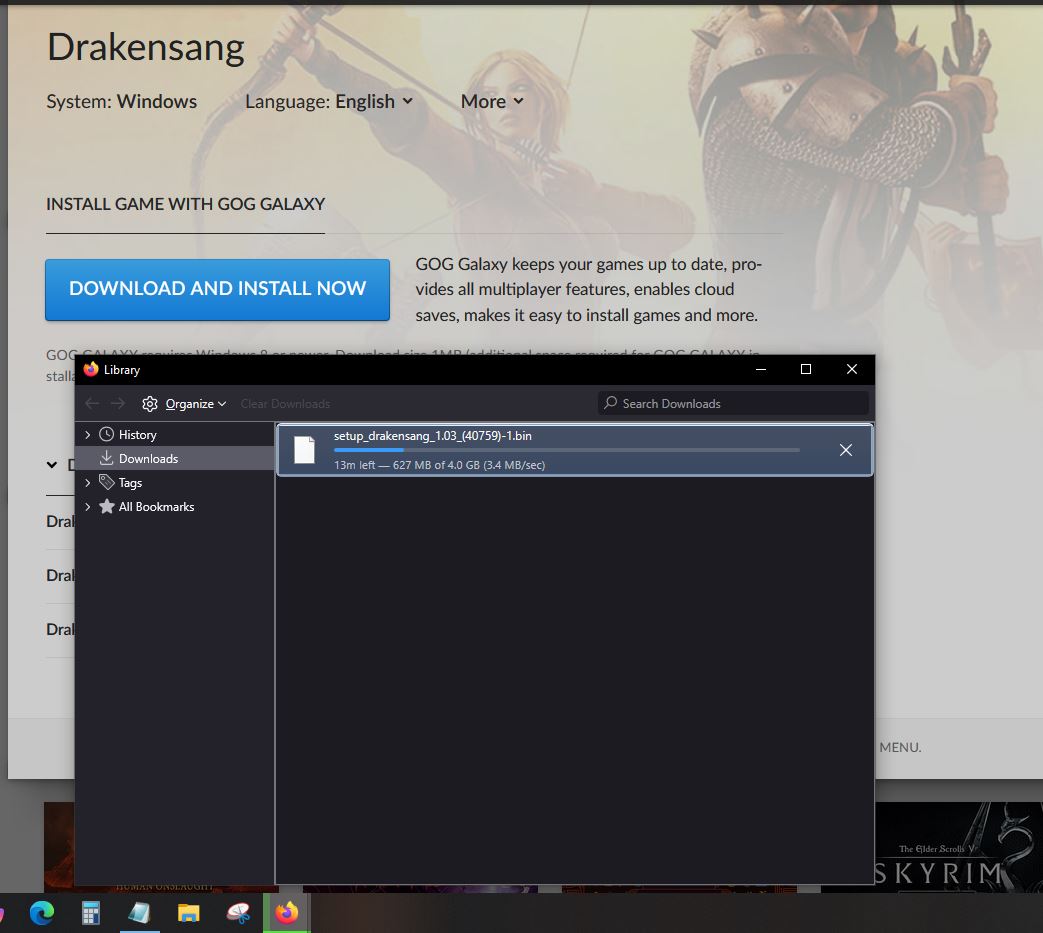Maximize the Library window
1043x933 pixels.
(806, 369)
